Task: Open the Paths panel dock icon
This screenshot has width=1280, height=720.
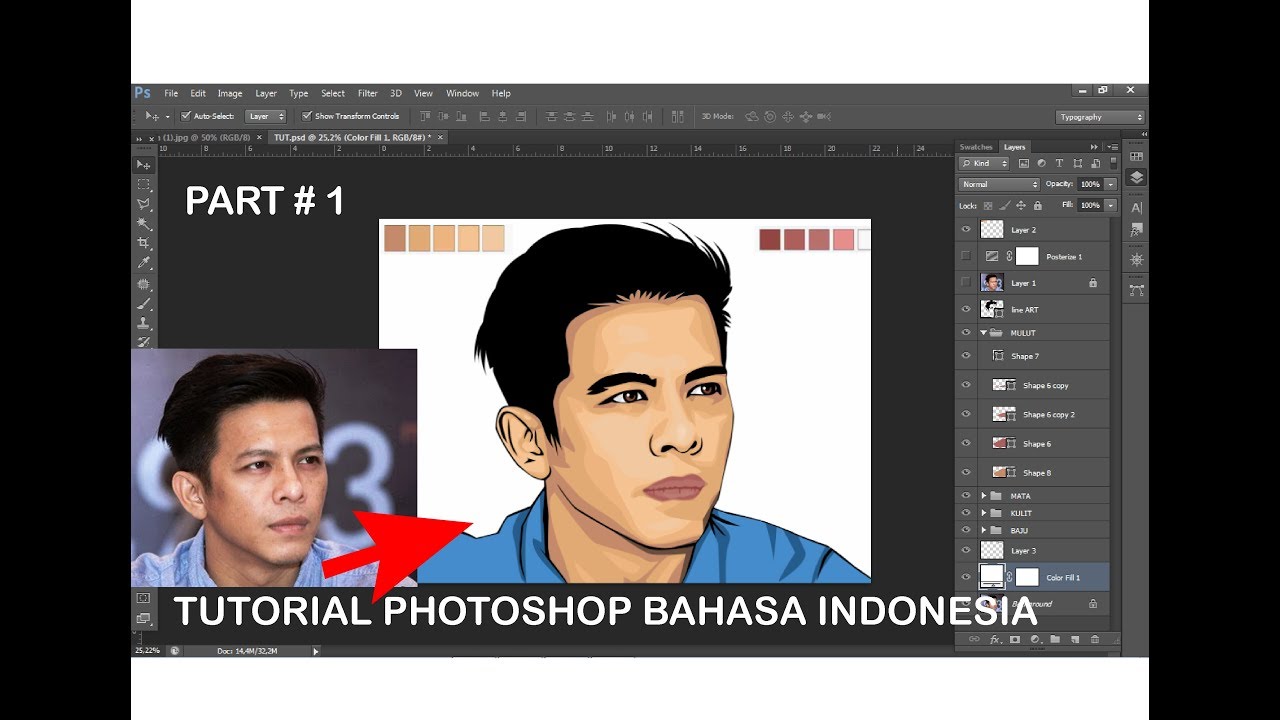Action: (x=1137, y=290)
